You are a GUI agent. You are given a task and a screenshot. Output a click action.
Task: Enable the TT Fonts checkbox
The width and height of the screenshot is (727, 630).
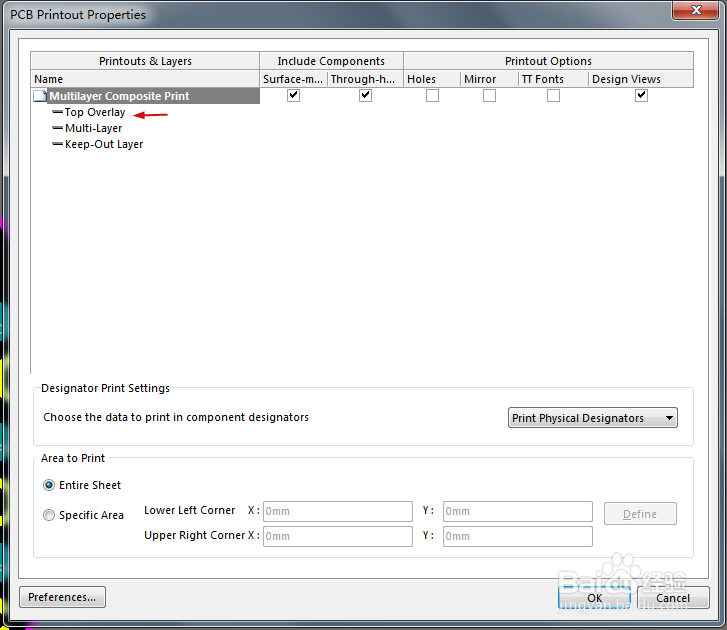[553, 95]
